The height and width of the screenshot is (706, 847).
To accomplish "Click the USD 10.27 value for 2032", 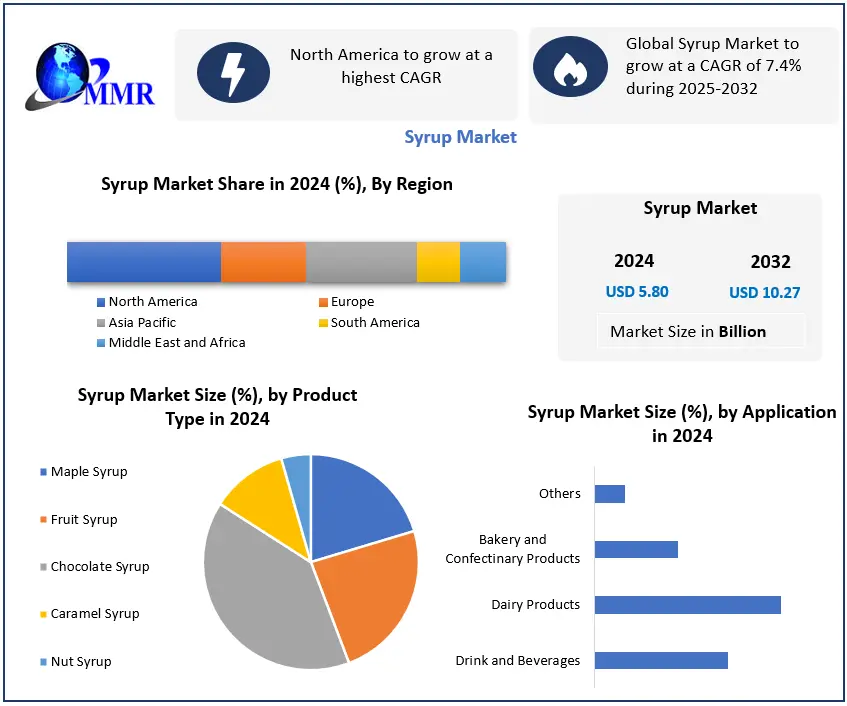I will [764, 293].
